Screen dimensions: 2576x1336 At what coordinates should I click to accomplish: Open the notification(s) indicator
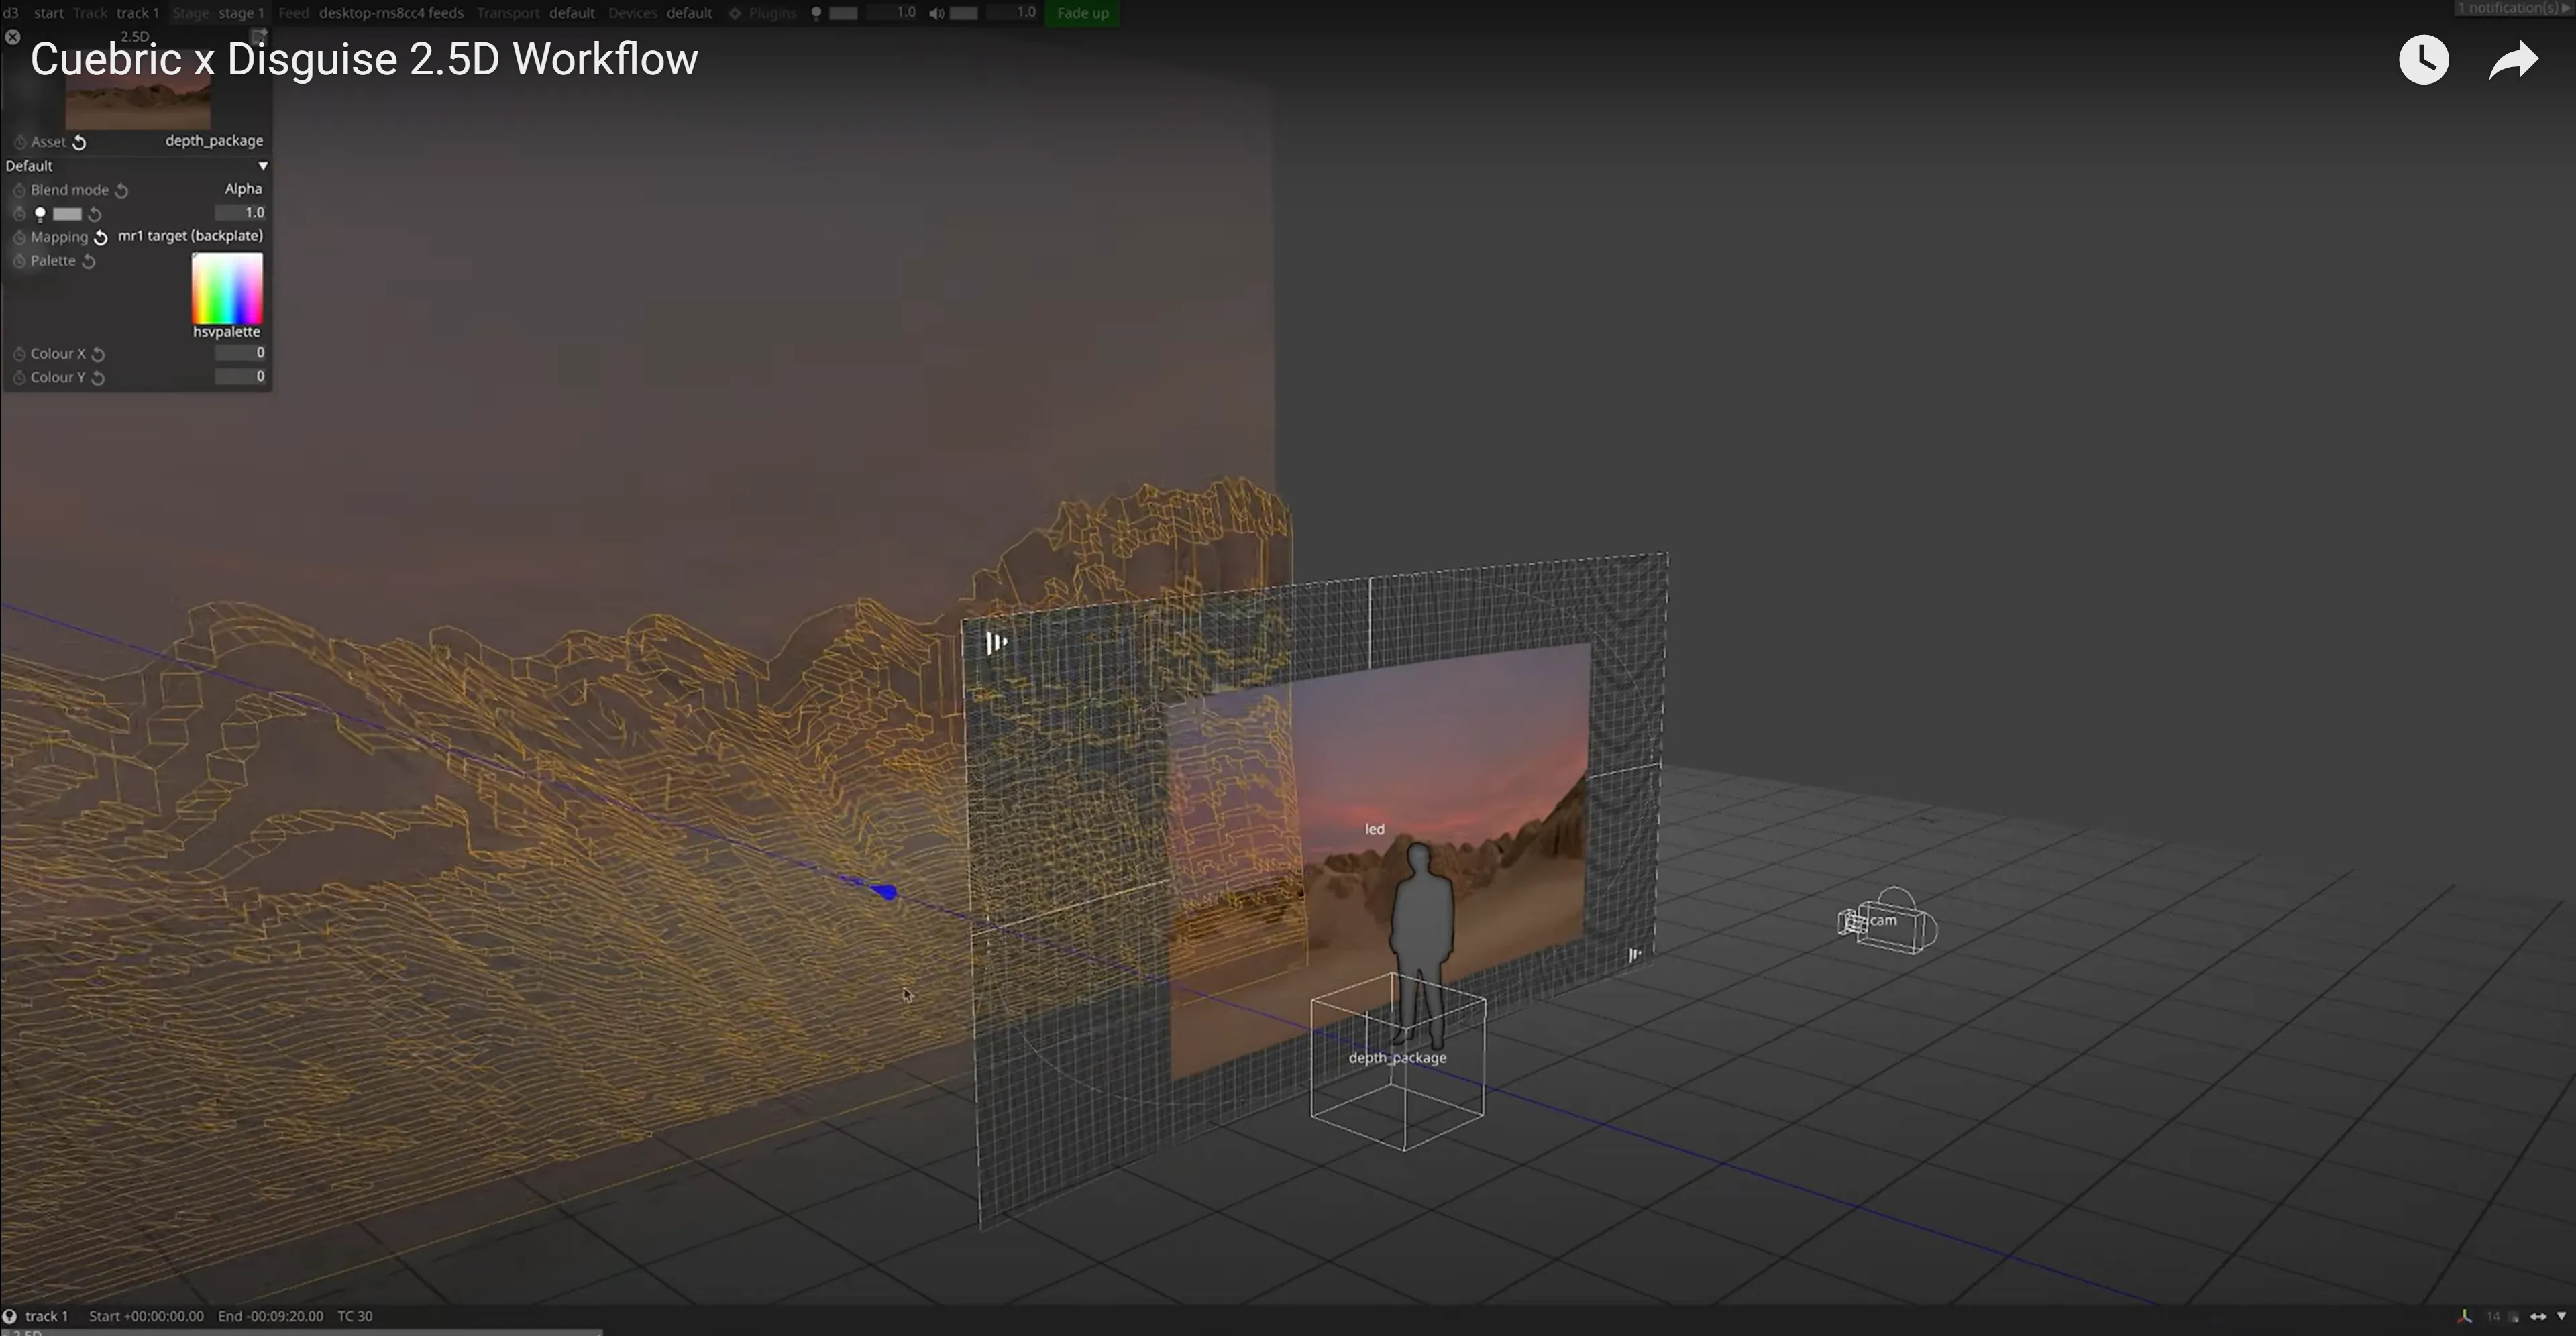point(2514,8)
